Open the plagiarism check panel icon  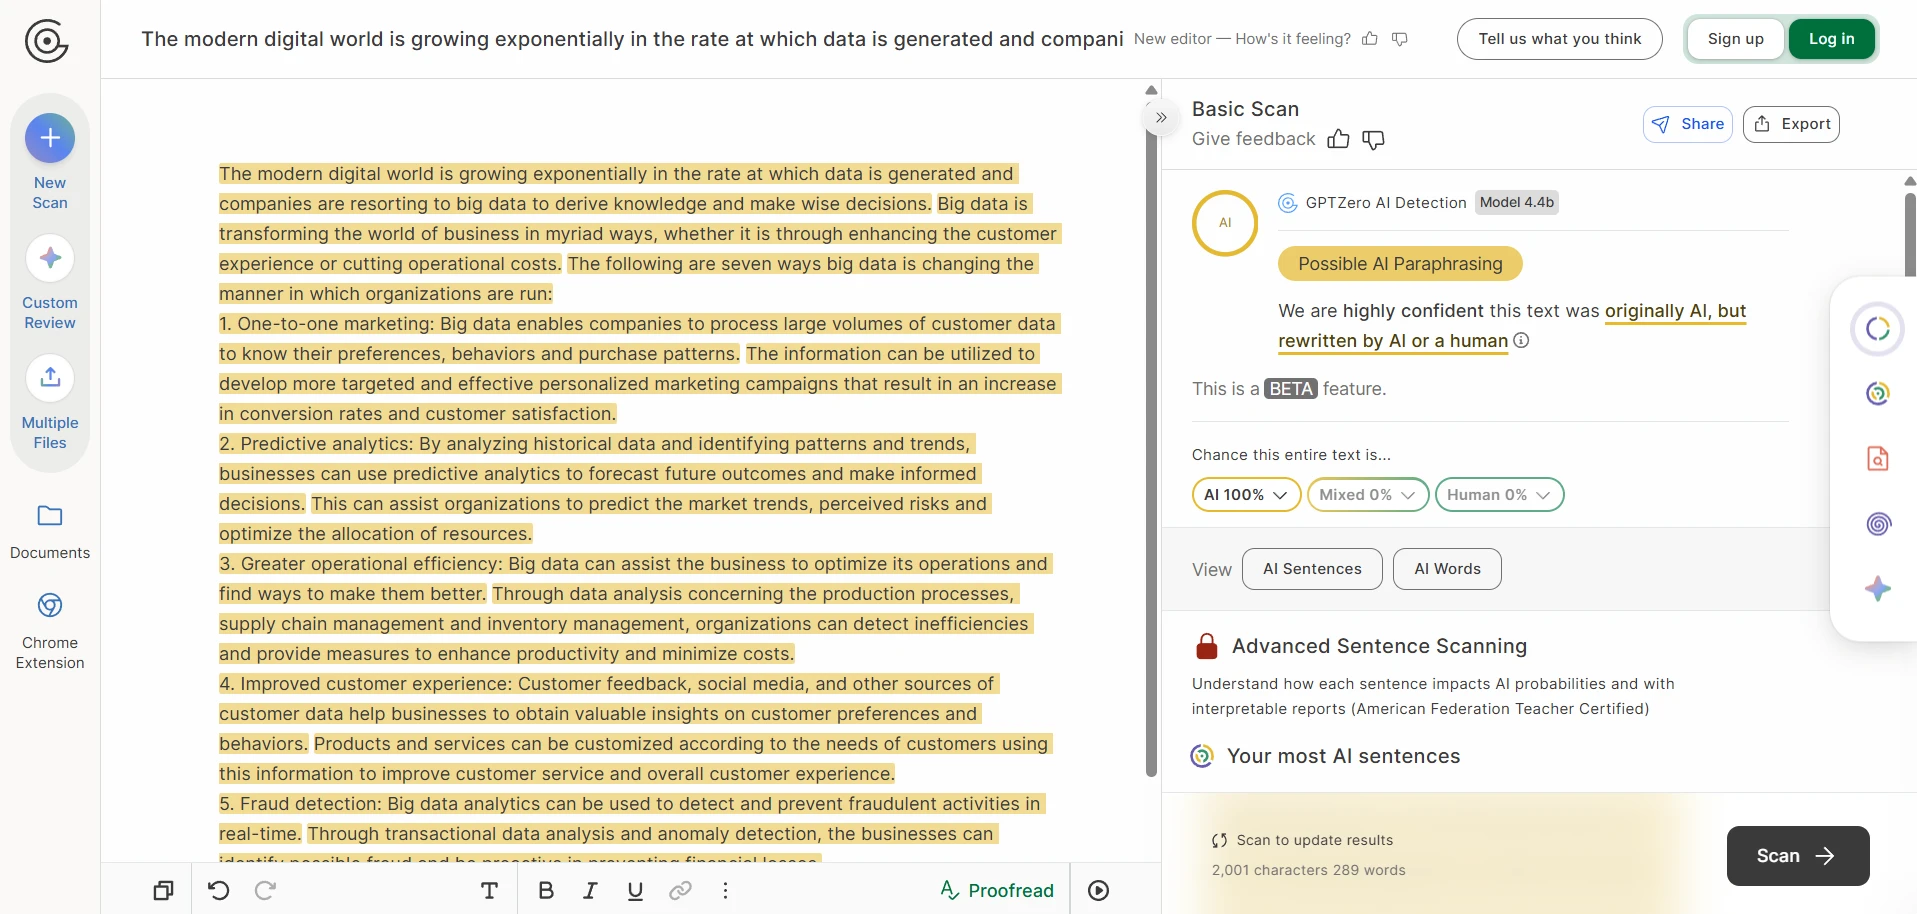pos(1878,459)
